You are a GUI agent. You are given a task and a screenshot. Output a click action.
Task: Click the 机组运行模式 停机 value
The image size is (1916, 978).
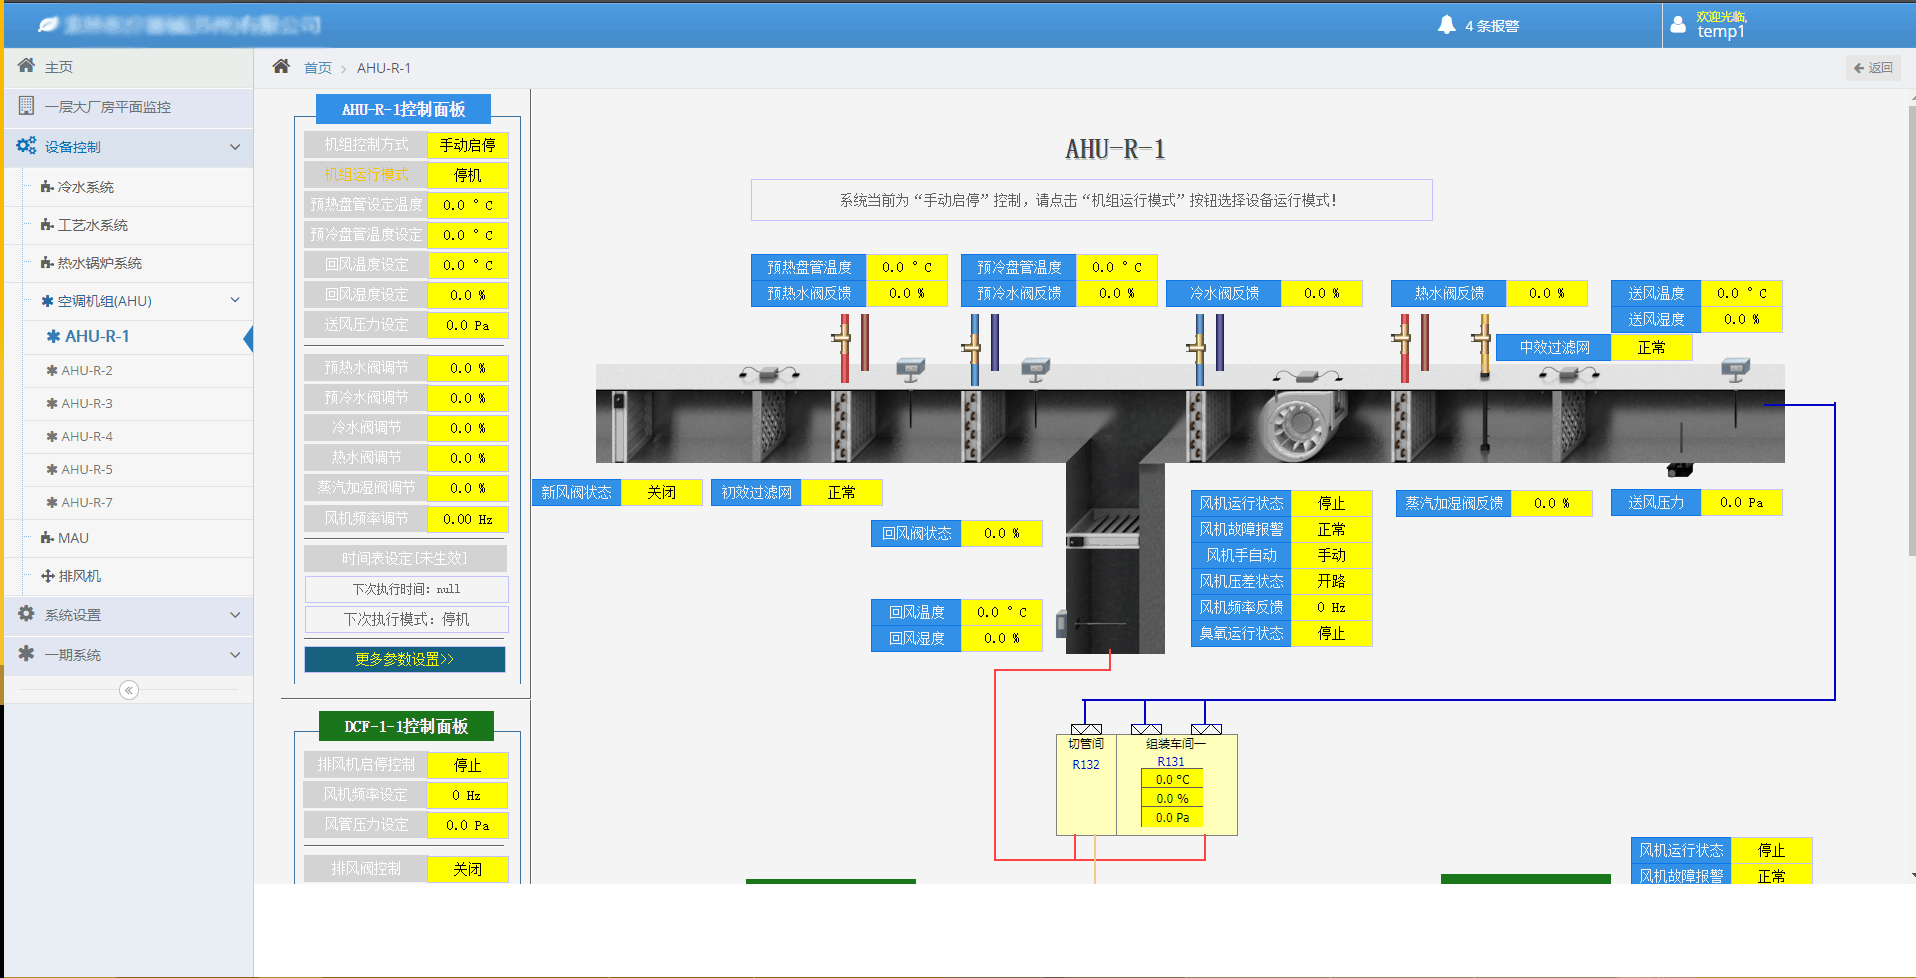467,175
